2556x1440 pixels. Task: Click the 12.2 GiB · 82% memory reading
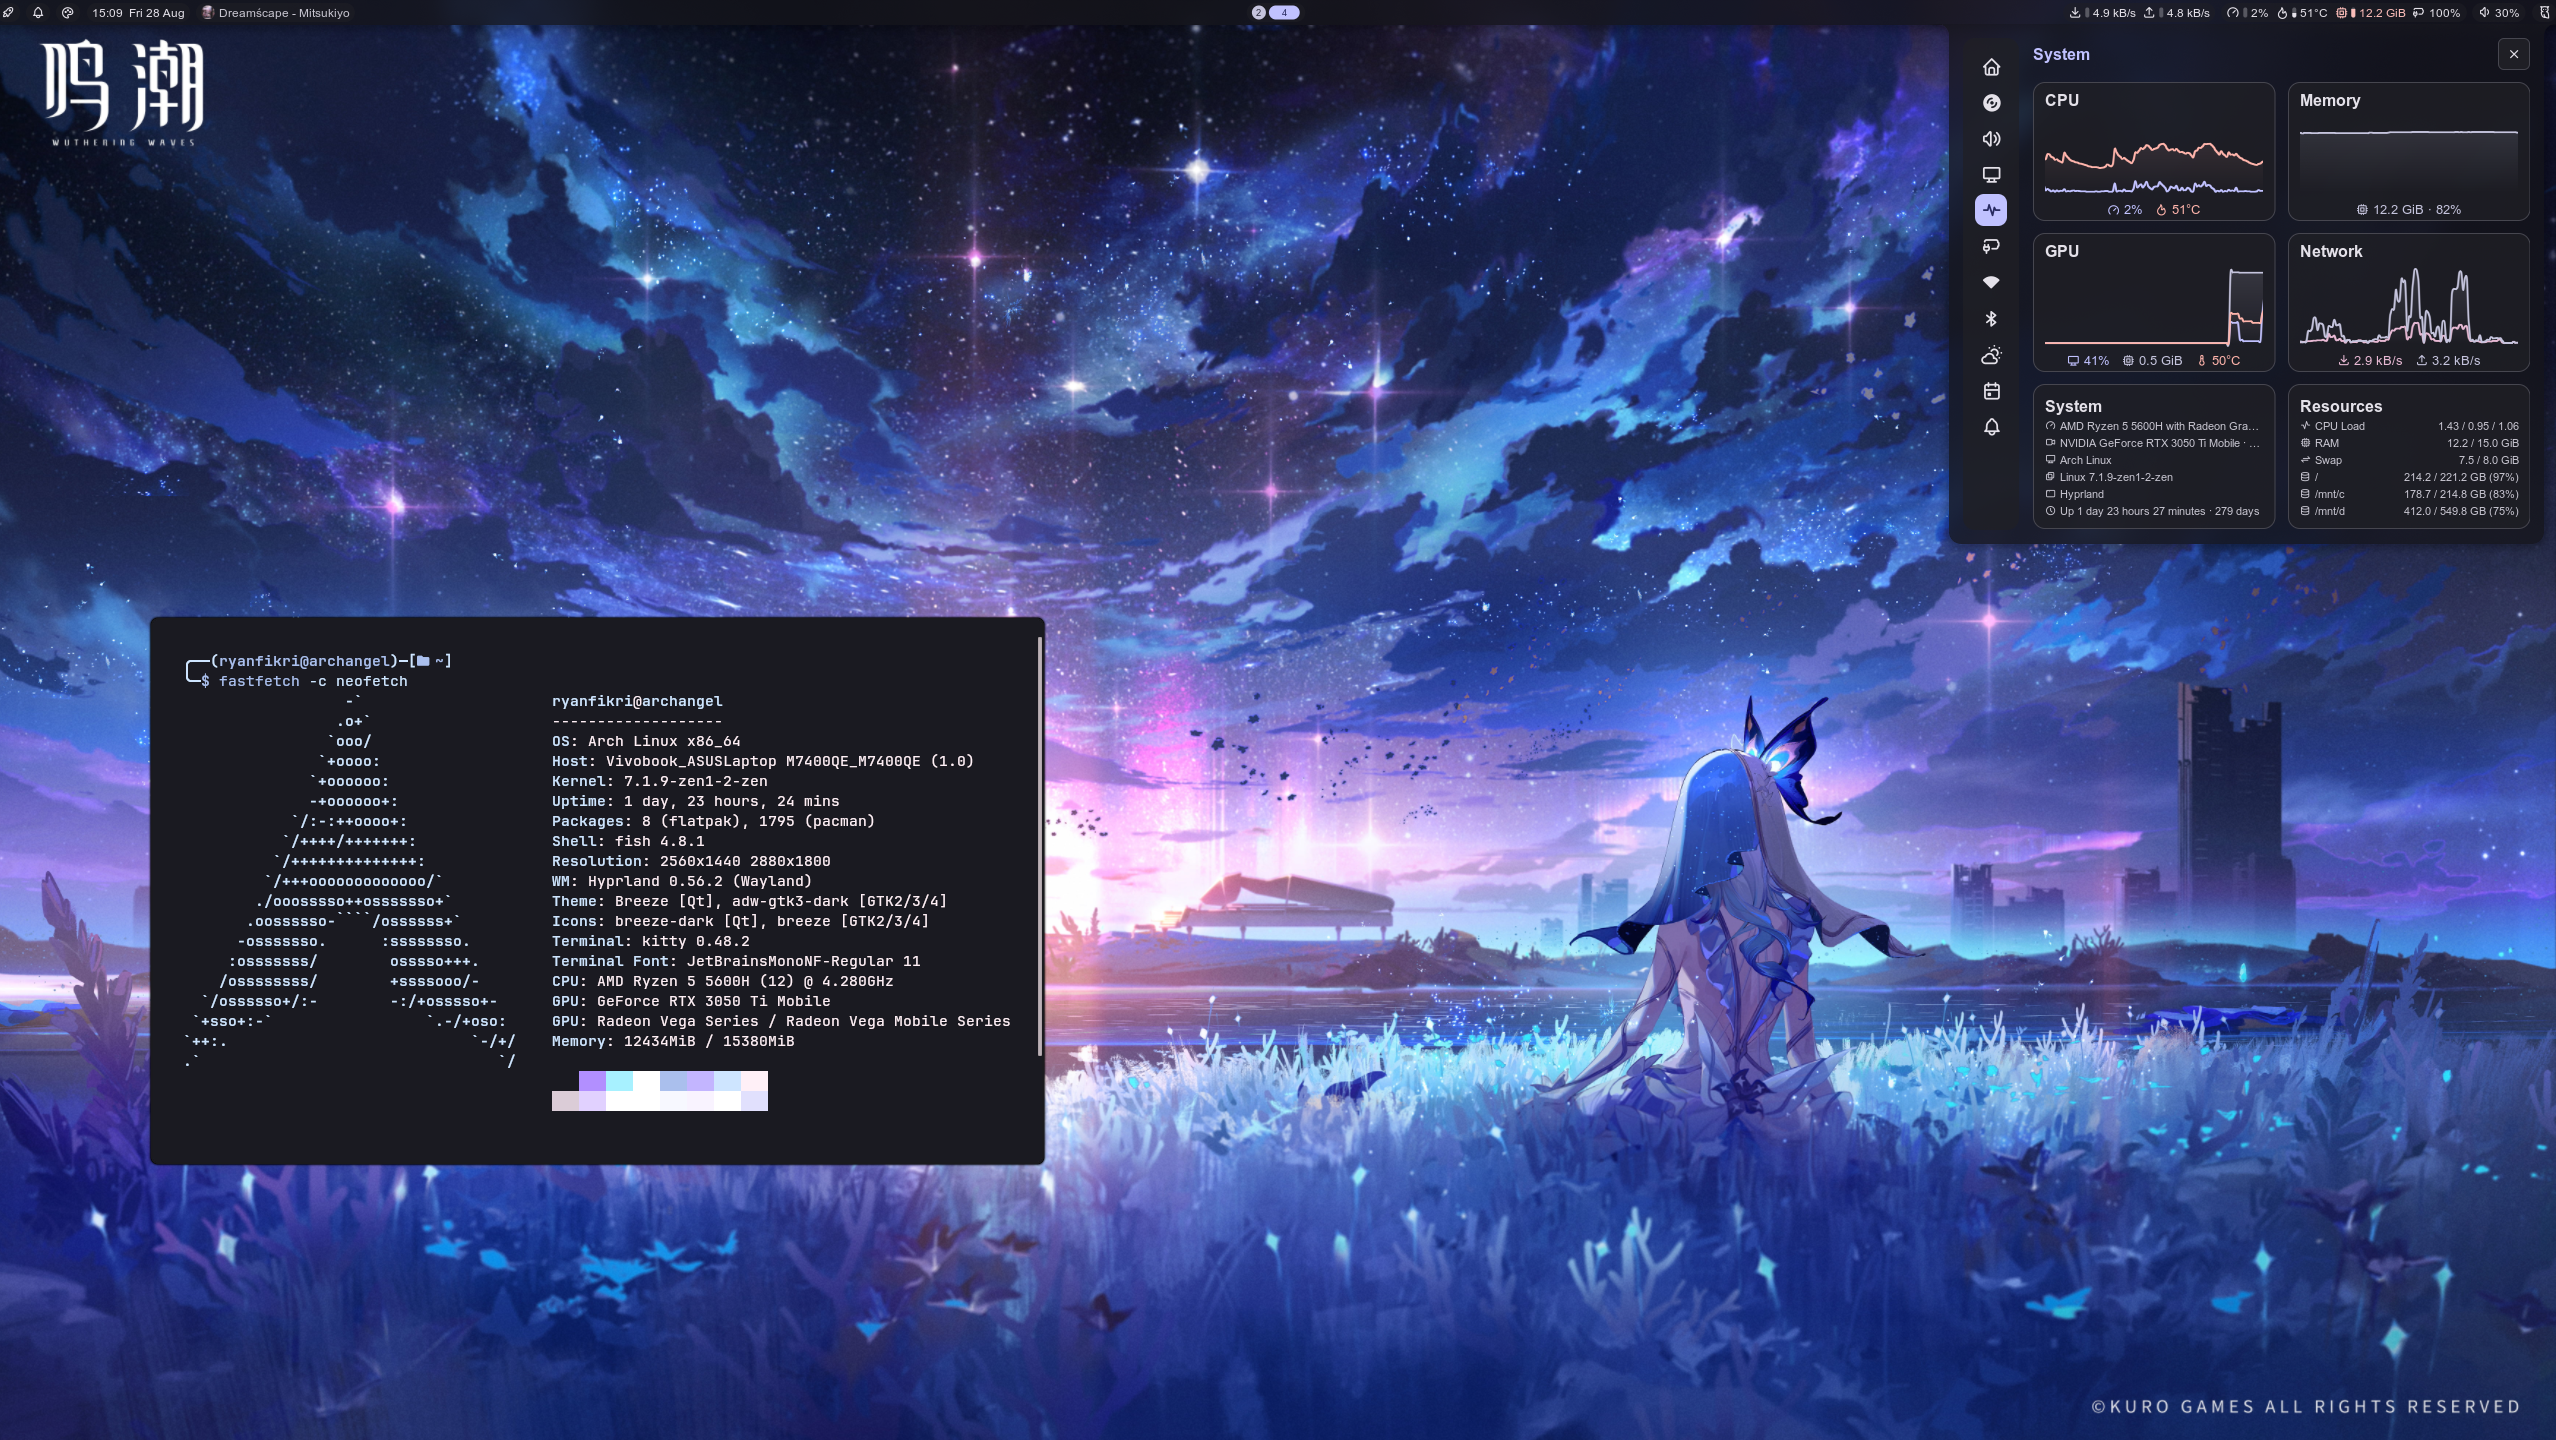tap(2408, 210)
